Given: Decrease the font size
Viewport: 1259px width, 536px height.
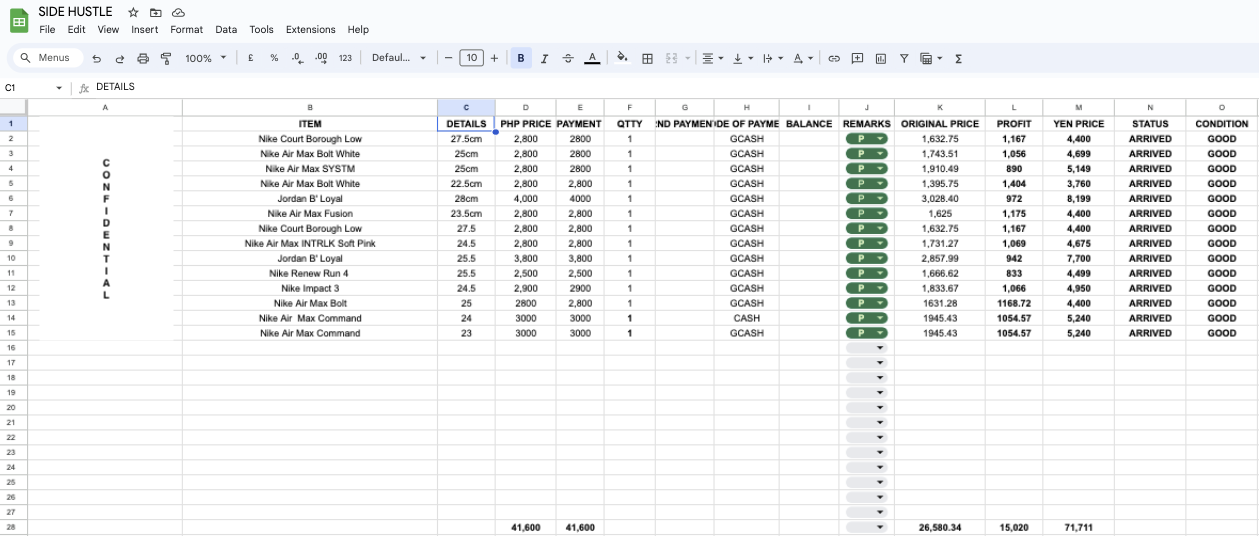Looking at the screenshot, I should click(449, 58).
